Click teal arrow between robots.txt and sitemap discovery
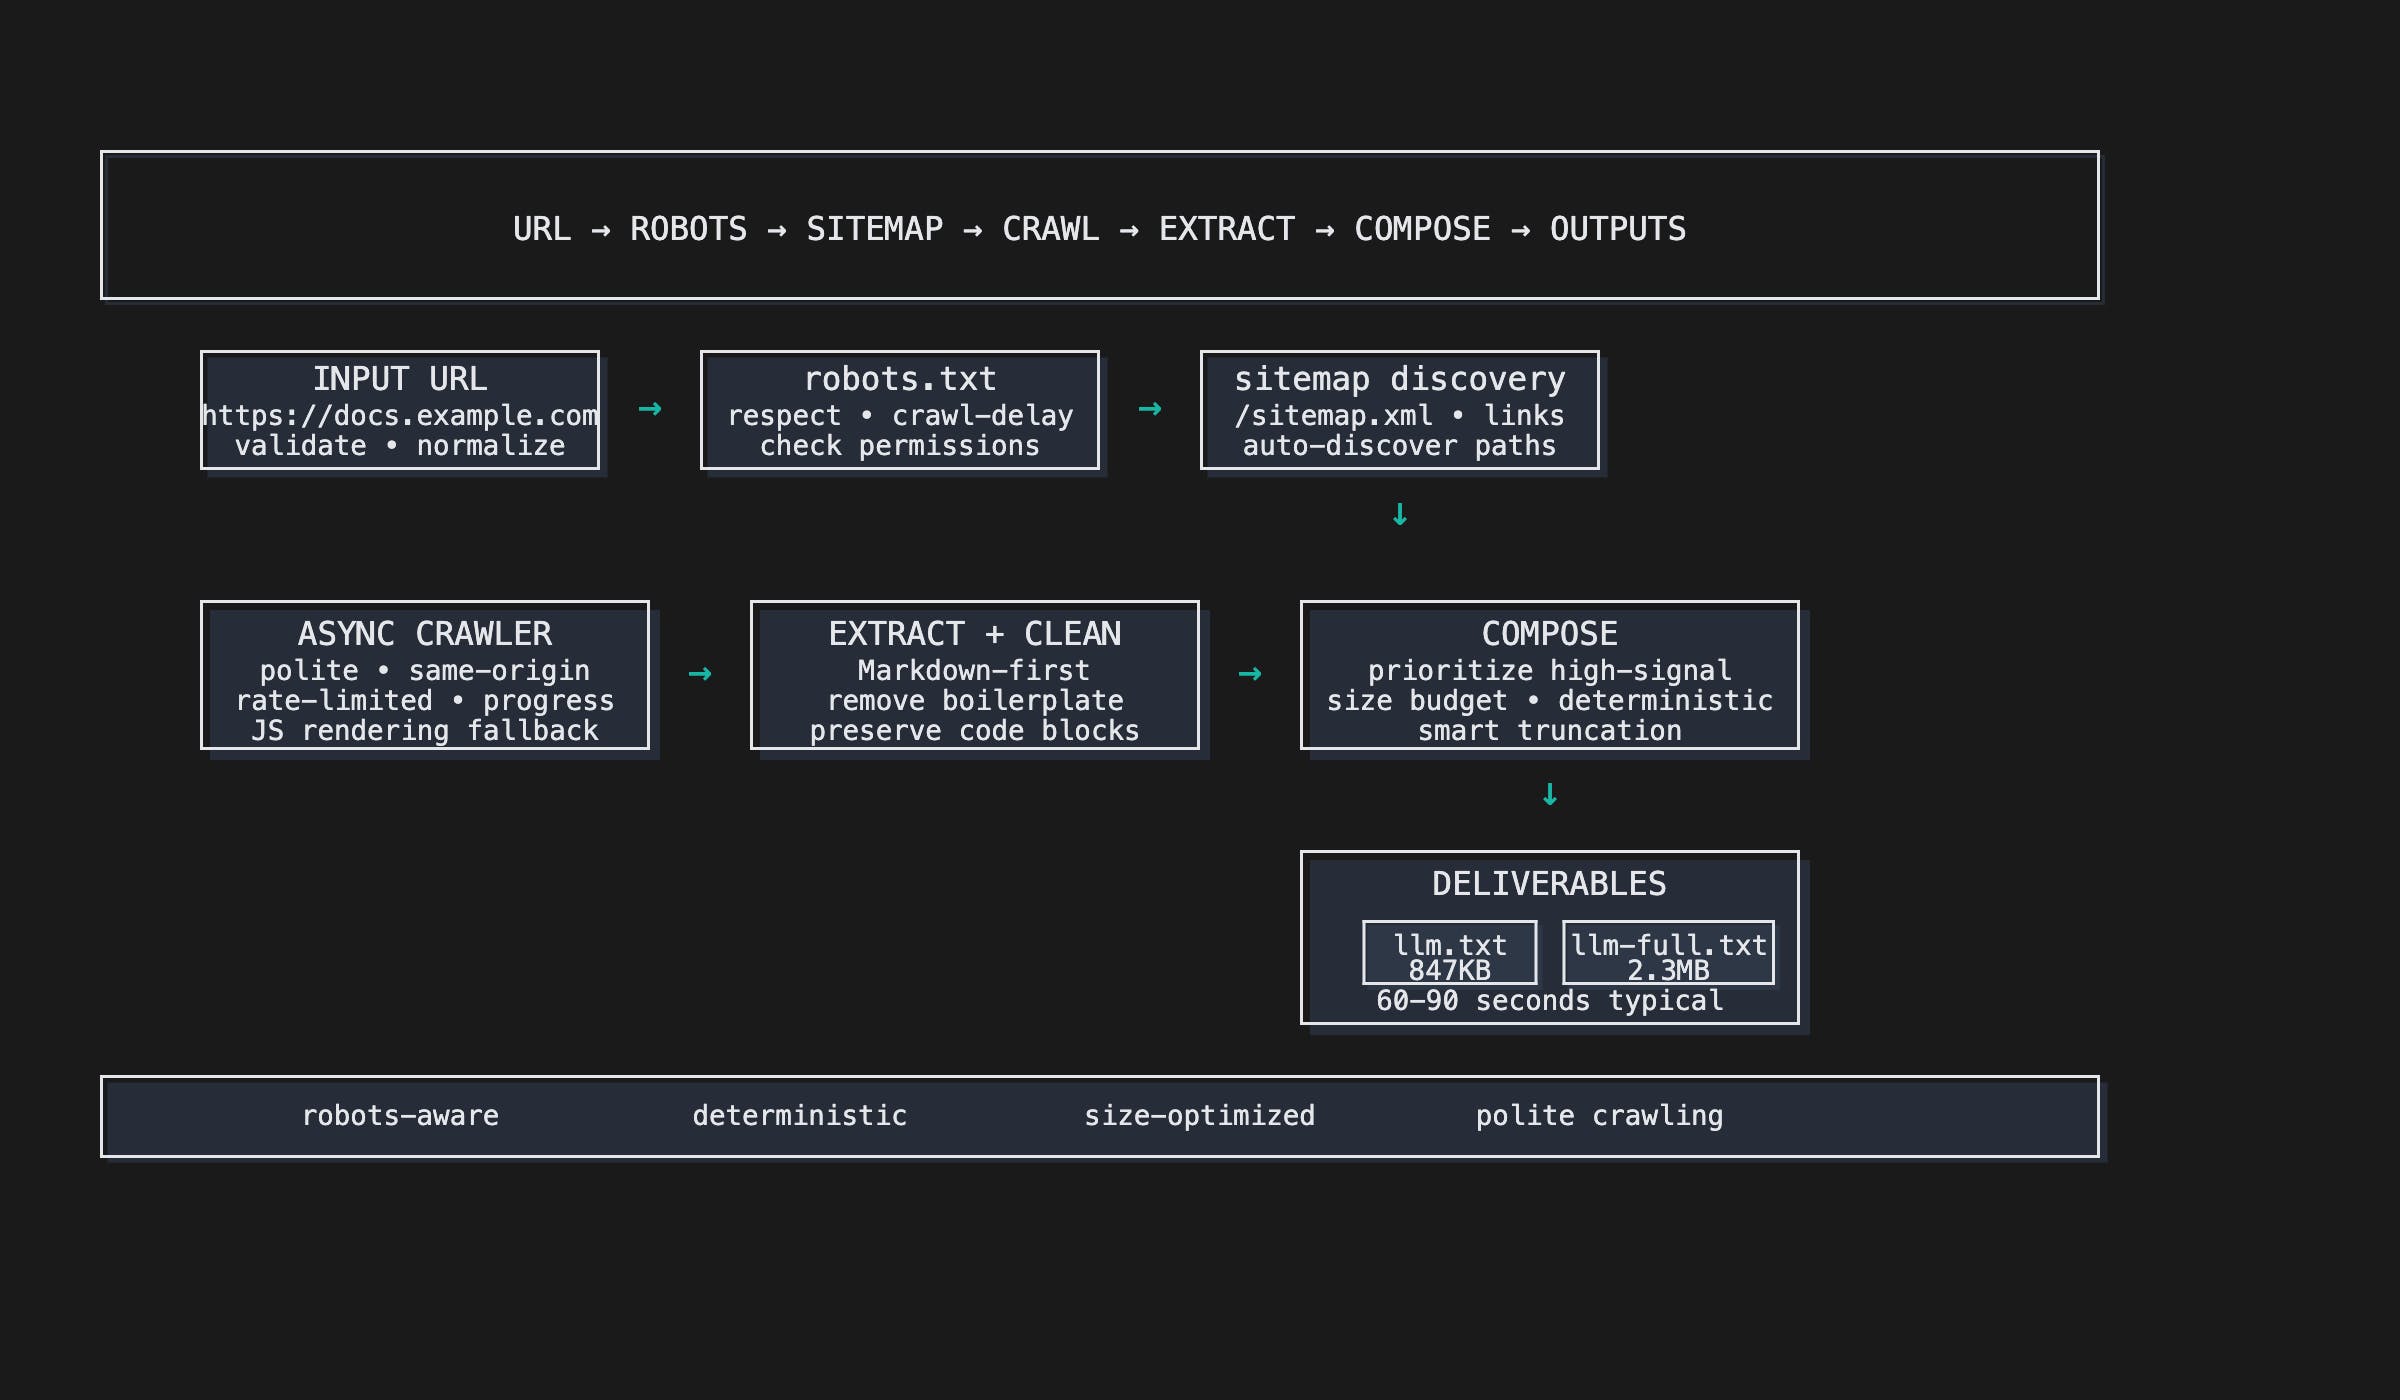Viewport: 2400px width, 1400px height. tap(1150, 409)
